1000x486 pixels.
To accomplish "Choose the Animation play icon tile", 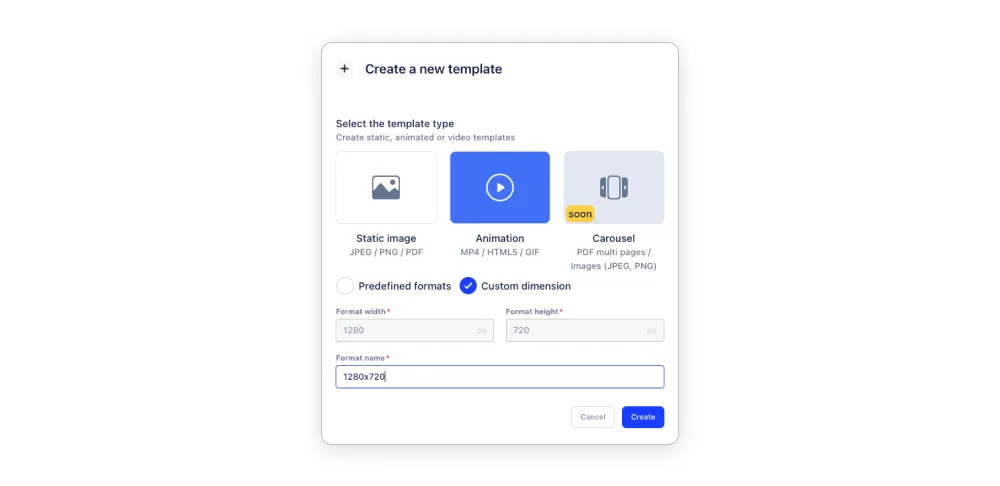I will [500, 188].
